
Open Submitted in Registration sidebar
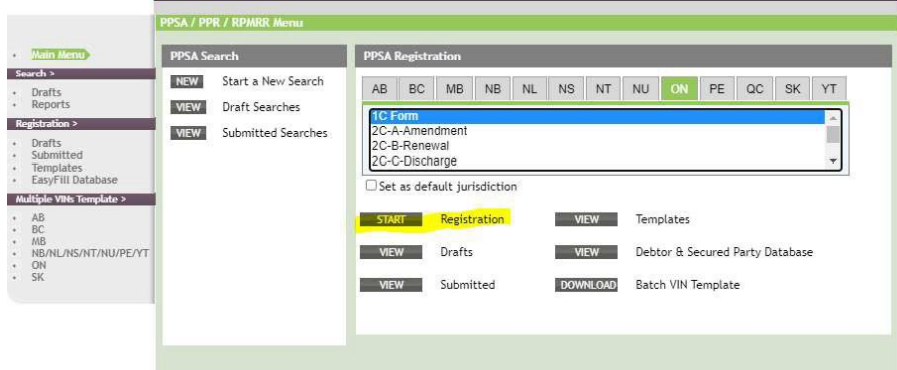57,155
